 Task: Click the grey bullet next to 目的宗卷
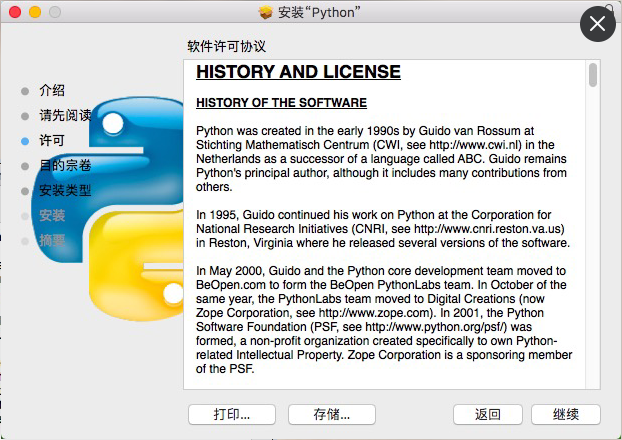(25, 166)
